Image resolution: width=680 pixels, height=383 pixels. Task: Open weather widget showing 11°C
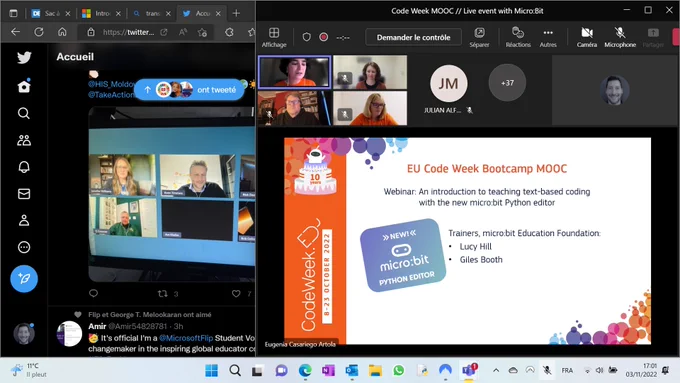click(29, 370)
